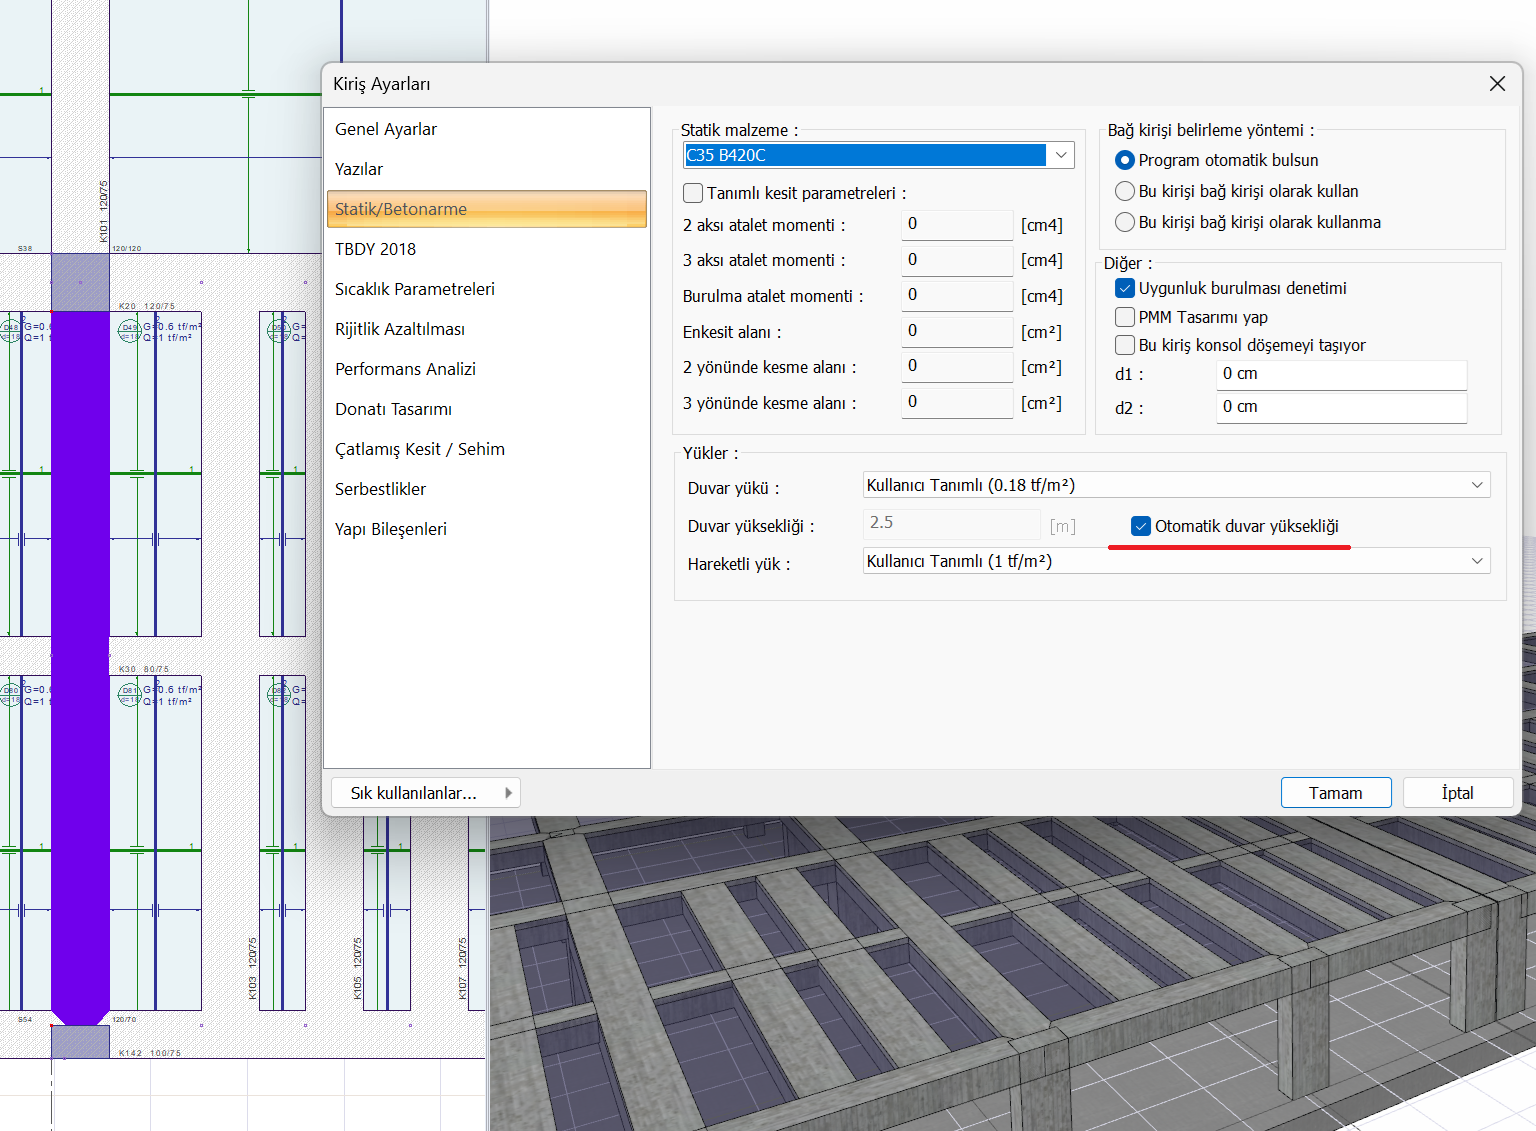1536x1131 pixels.
Task: Toggle Otomatik duvar yüksekliği checkbox
Action: click(1141, 526)
